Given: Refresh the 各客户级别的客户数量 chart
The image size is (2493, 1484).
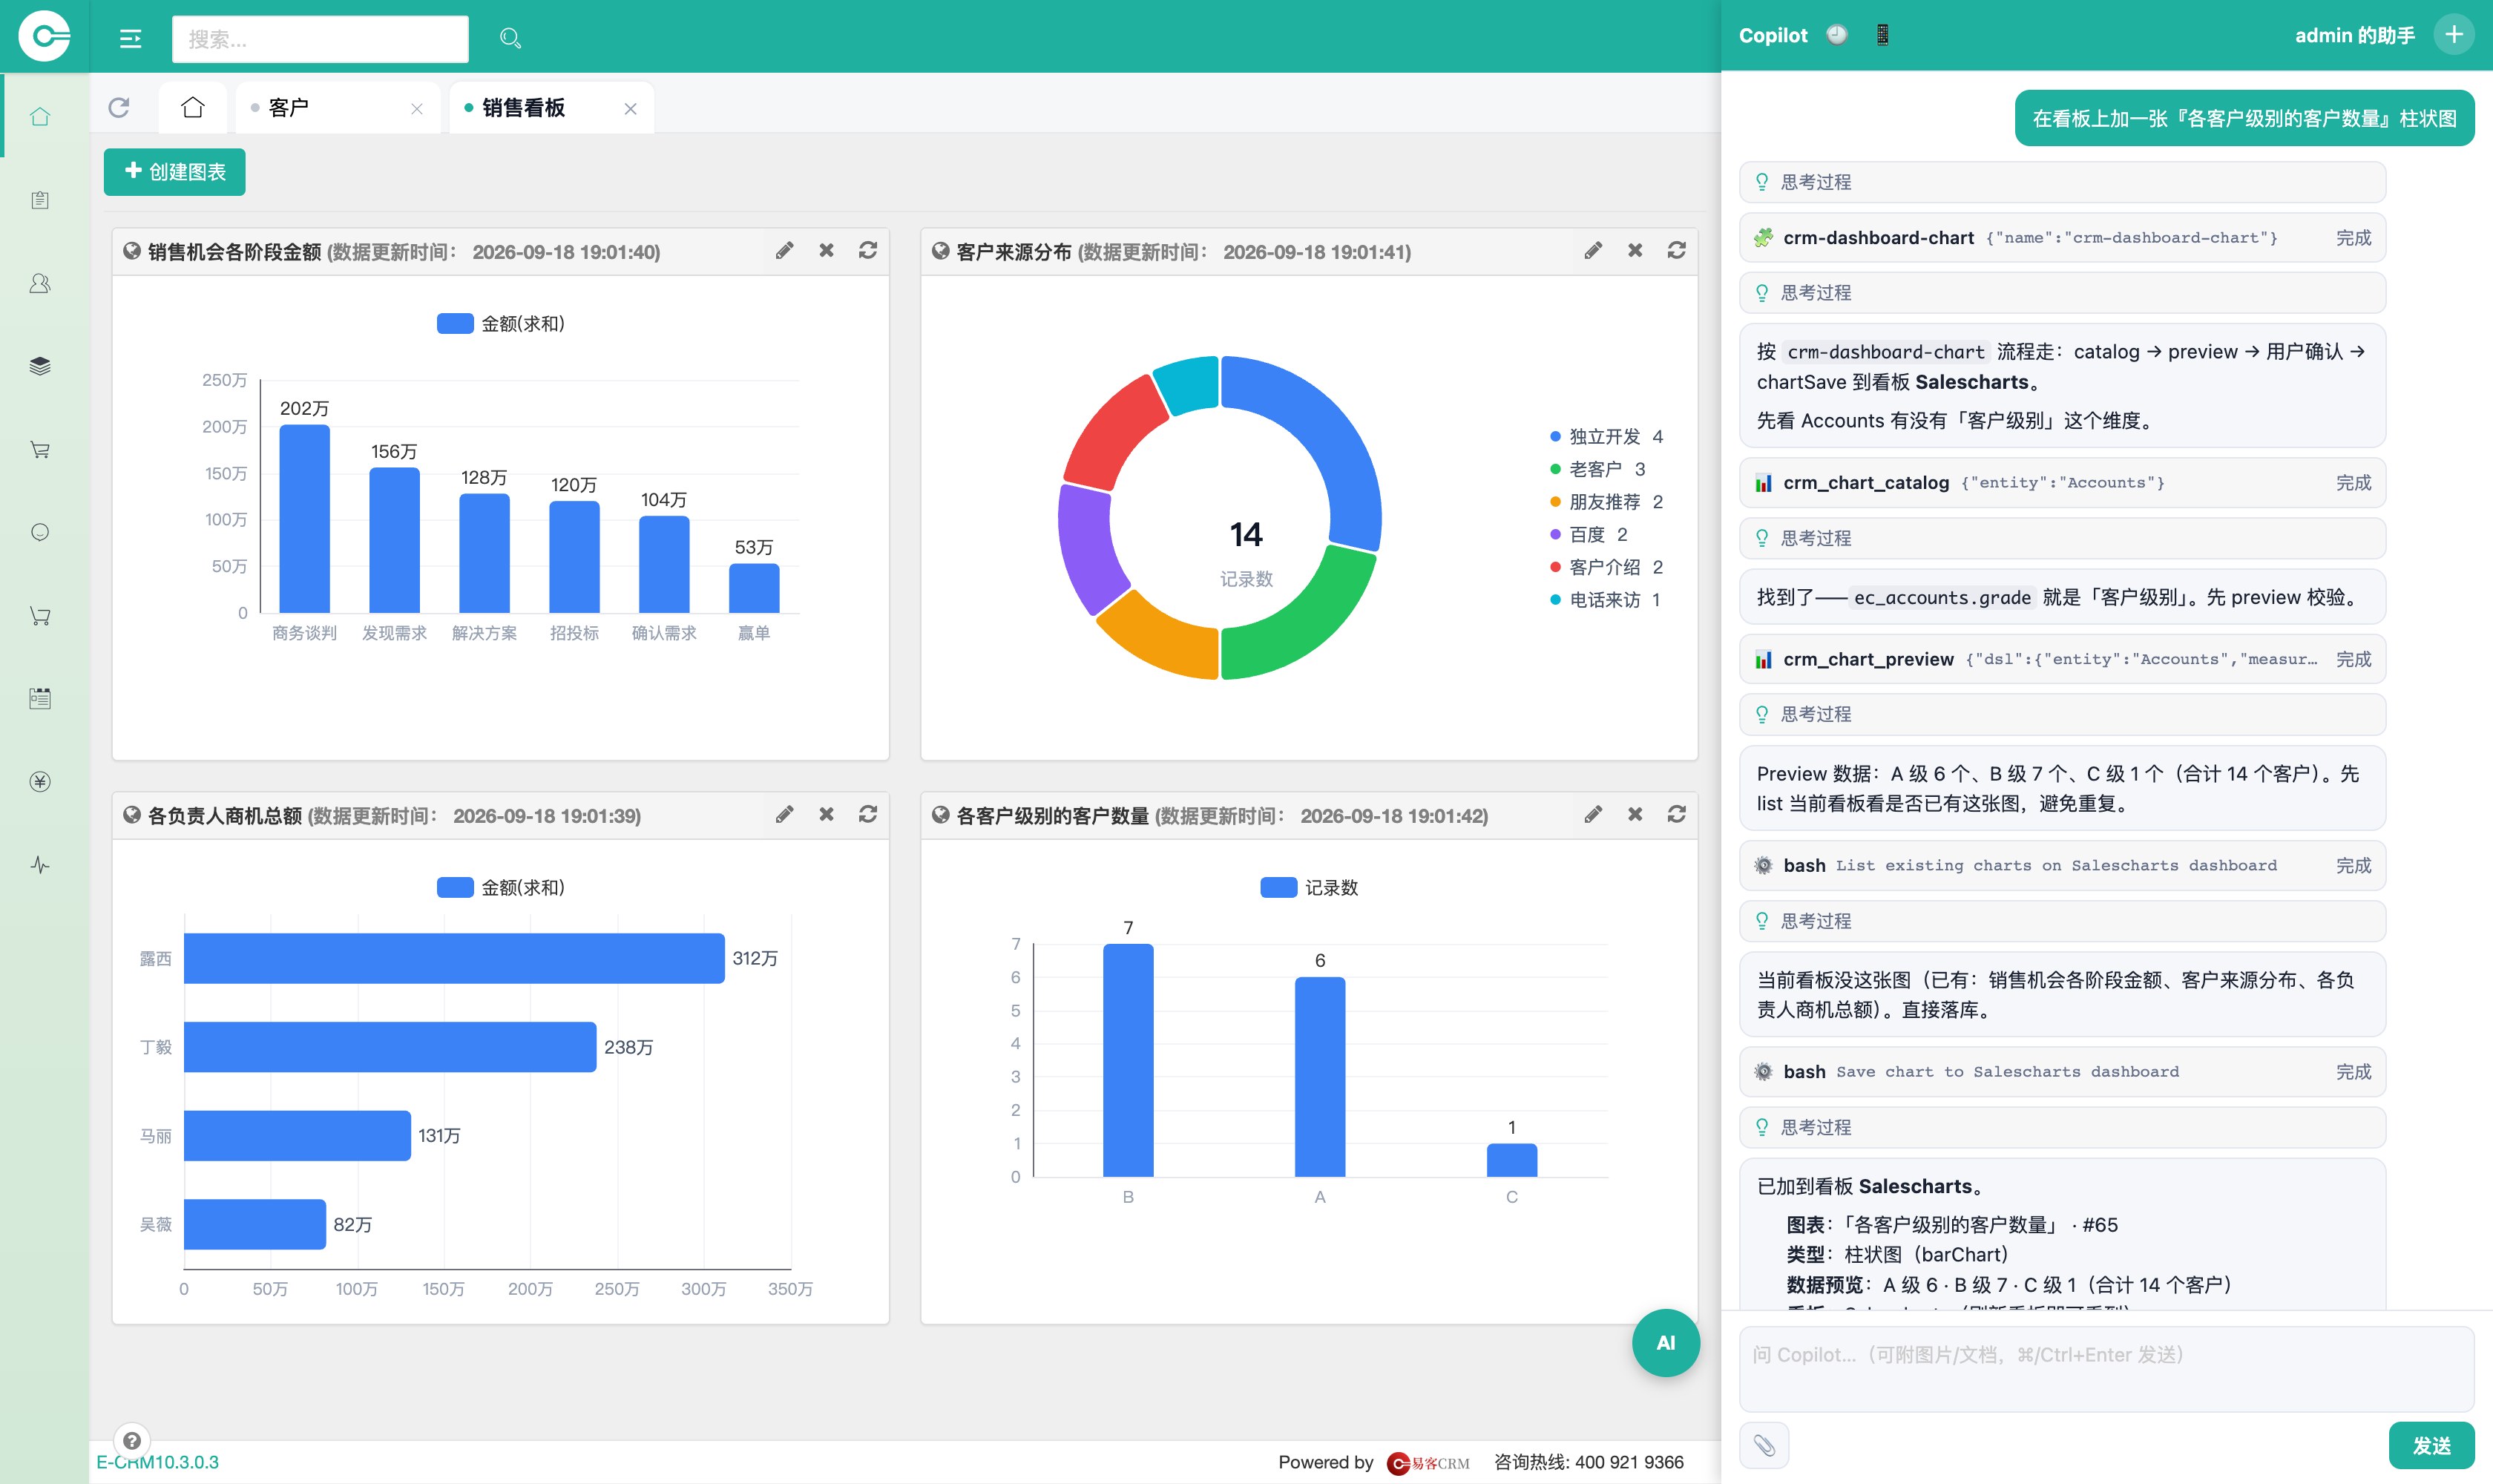Looking at the screenshot, I should (x=1677, y=814).
